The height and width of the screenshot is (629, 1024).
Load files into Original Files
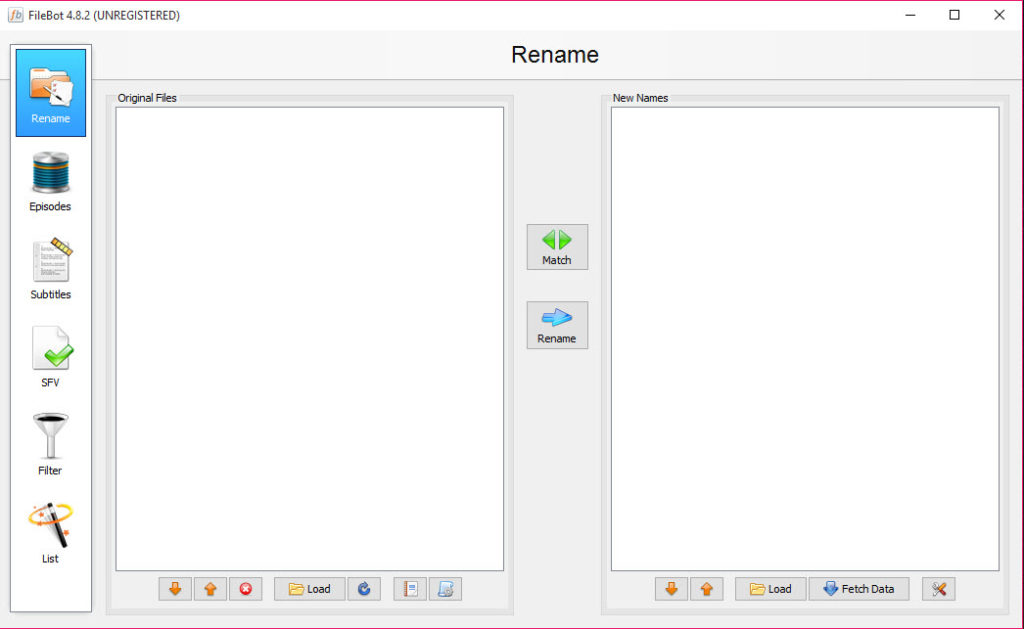pyautogui.click(x=310, y=589)
